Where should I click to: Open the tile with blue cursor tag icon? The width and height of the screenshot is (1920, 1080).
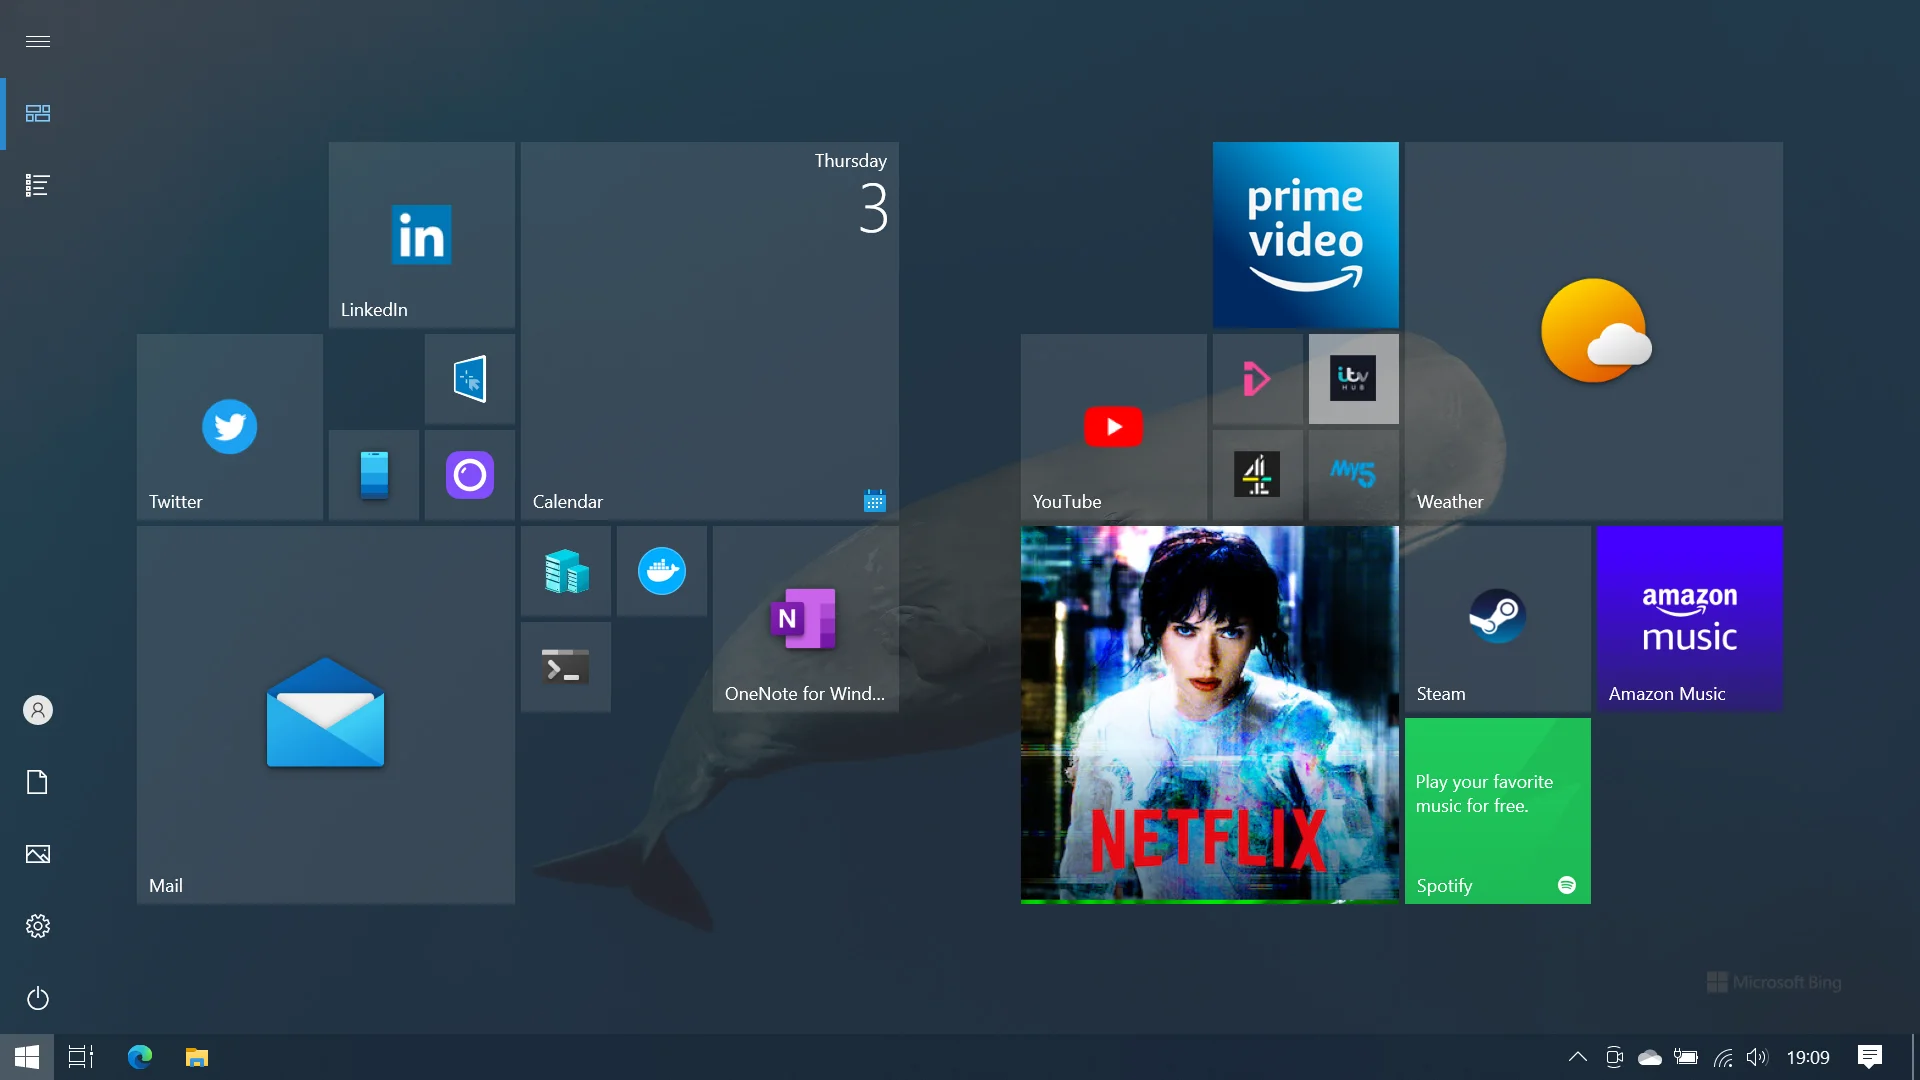point(469,378)
